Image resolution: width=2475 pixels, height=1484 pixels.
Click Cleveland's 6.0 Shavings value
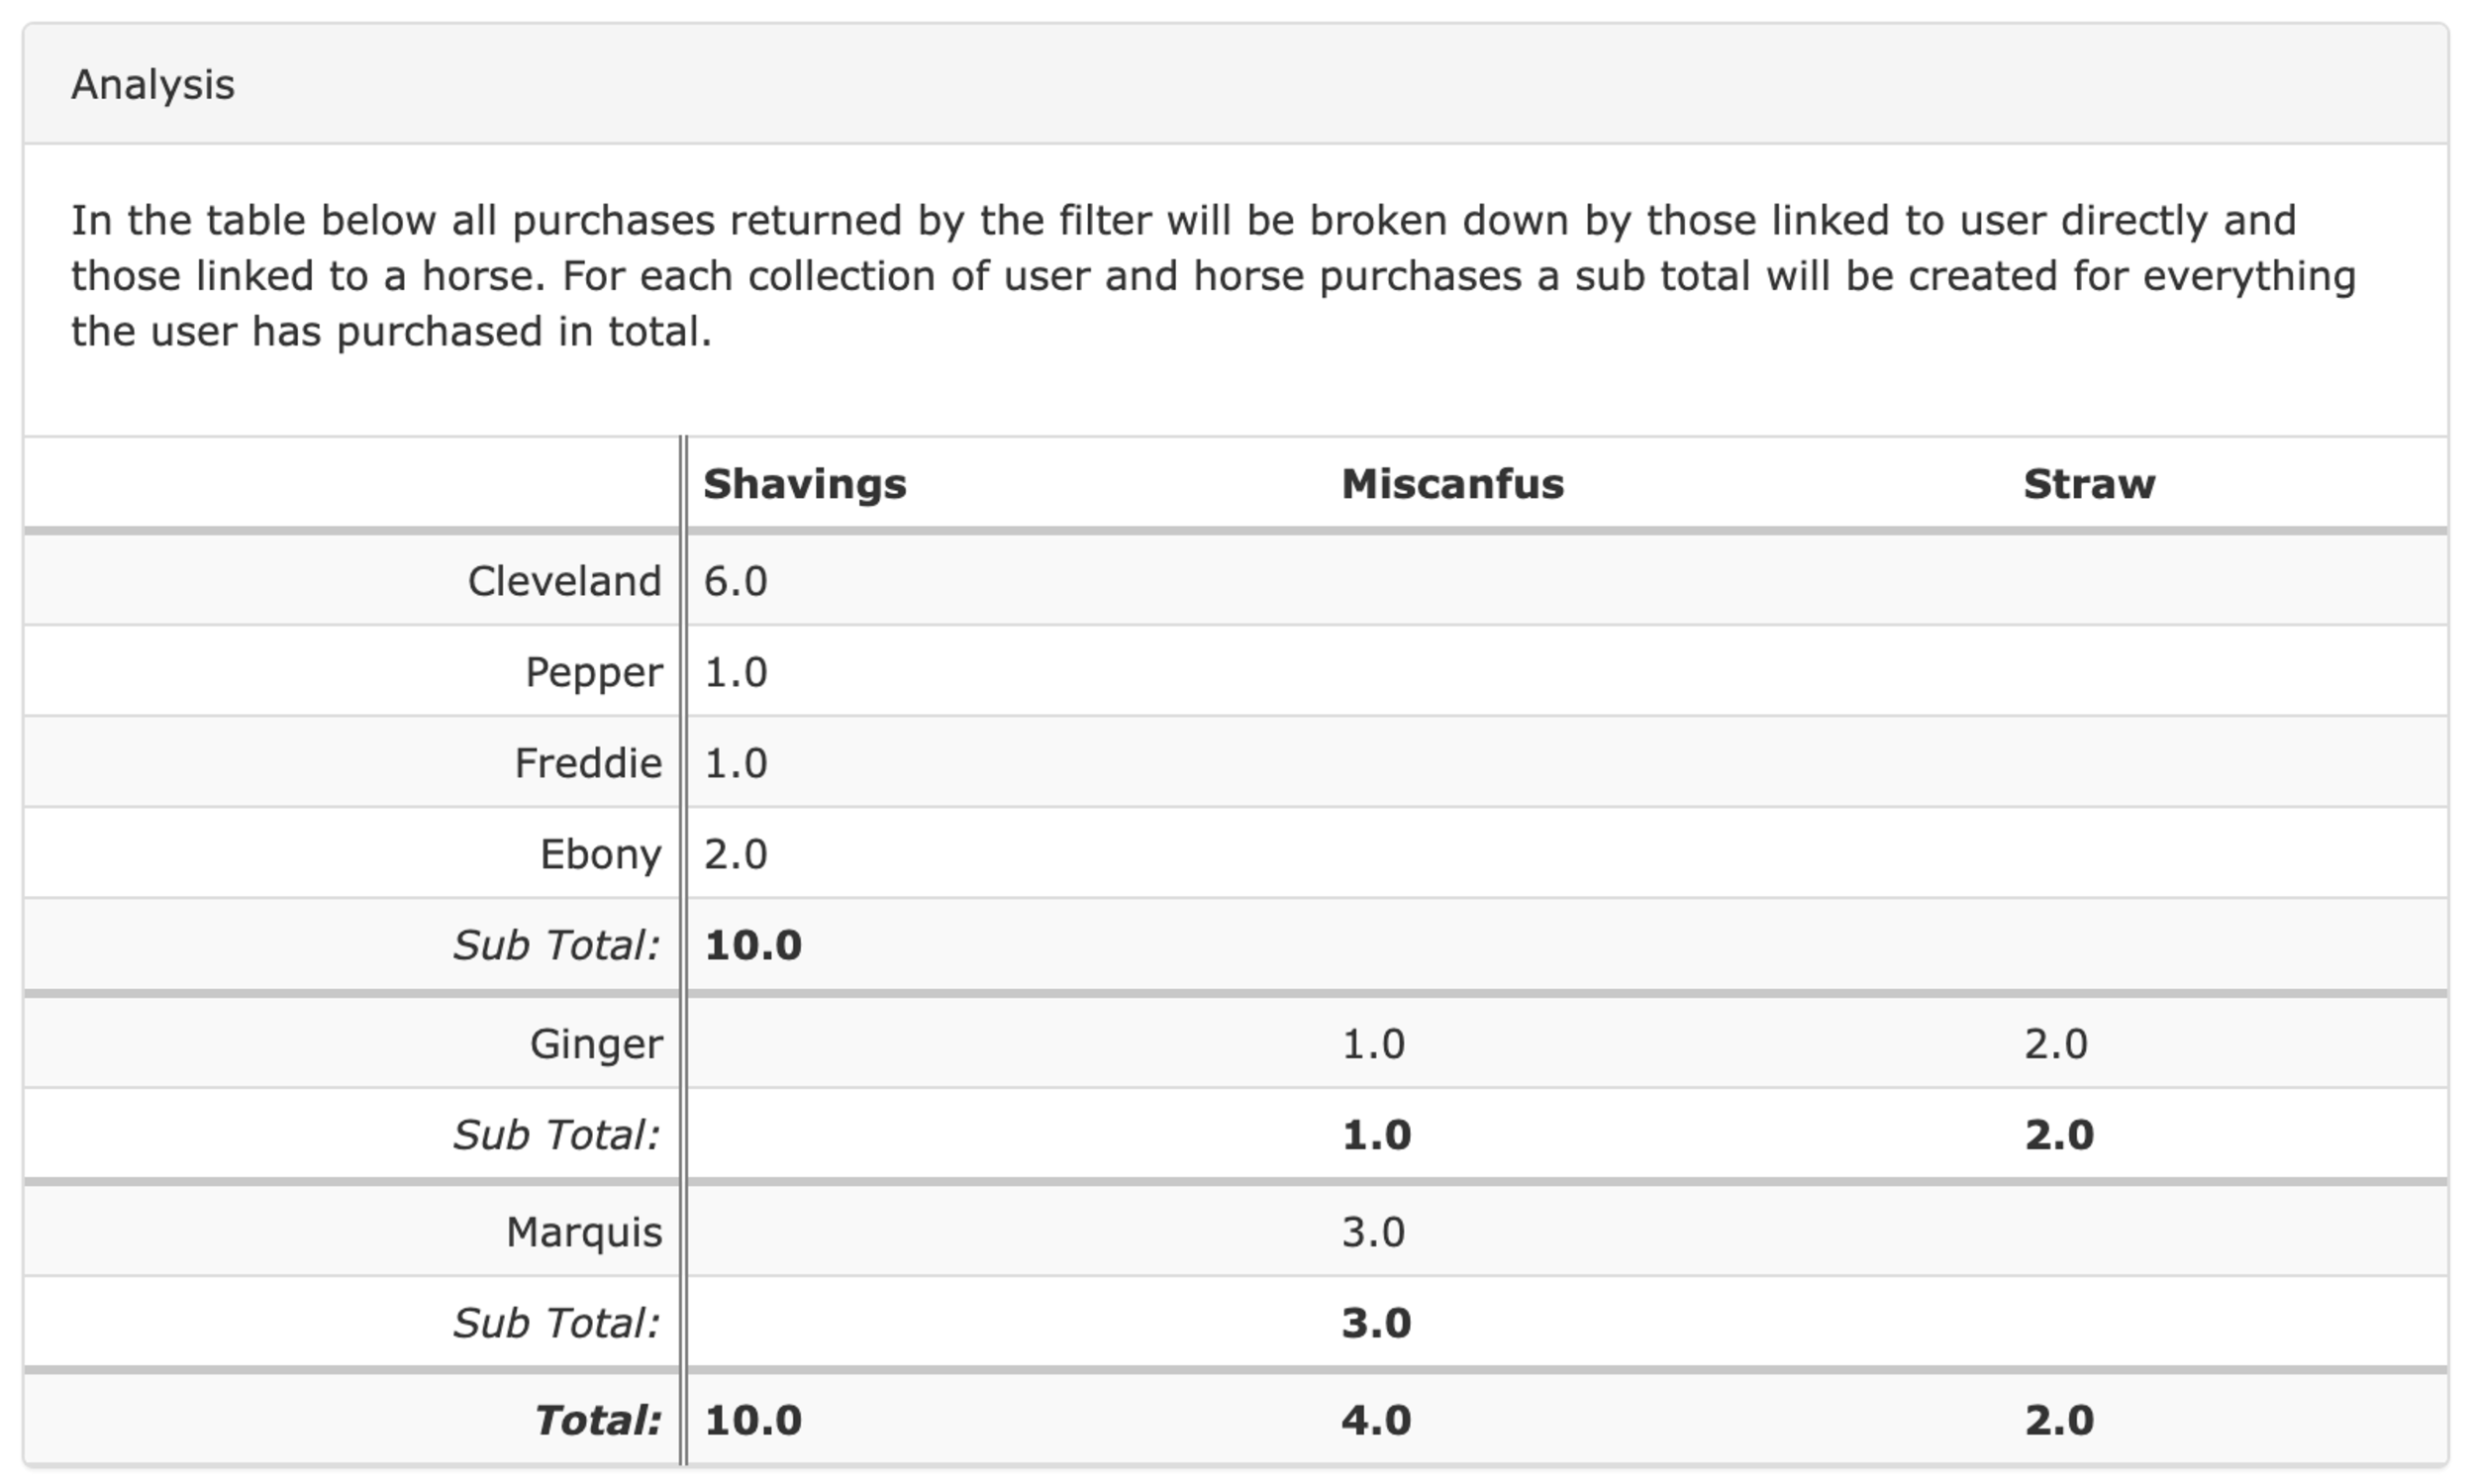pos(736,581)
